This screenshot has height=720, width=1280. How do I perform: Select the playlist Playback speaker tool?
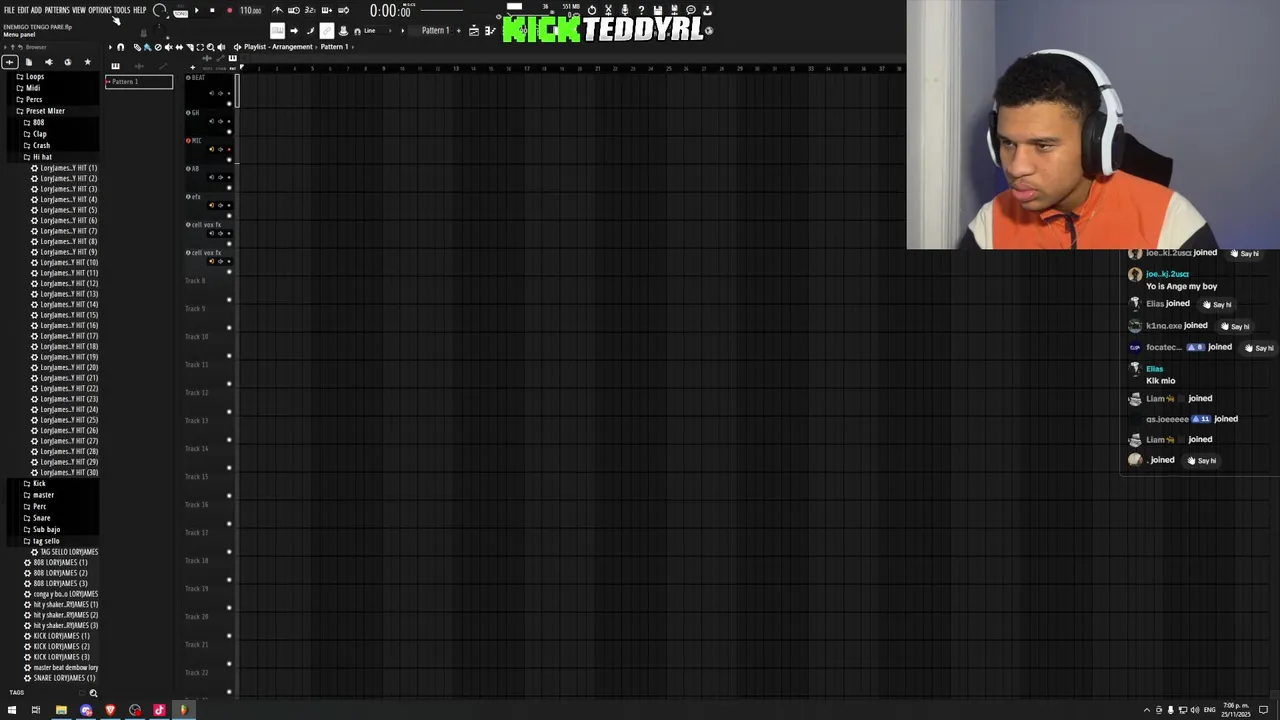click(x=221, y=47)
